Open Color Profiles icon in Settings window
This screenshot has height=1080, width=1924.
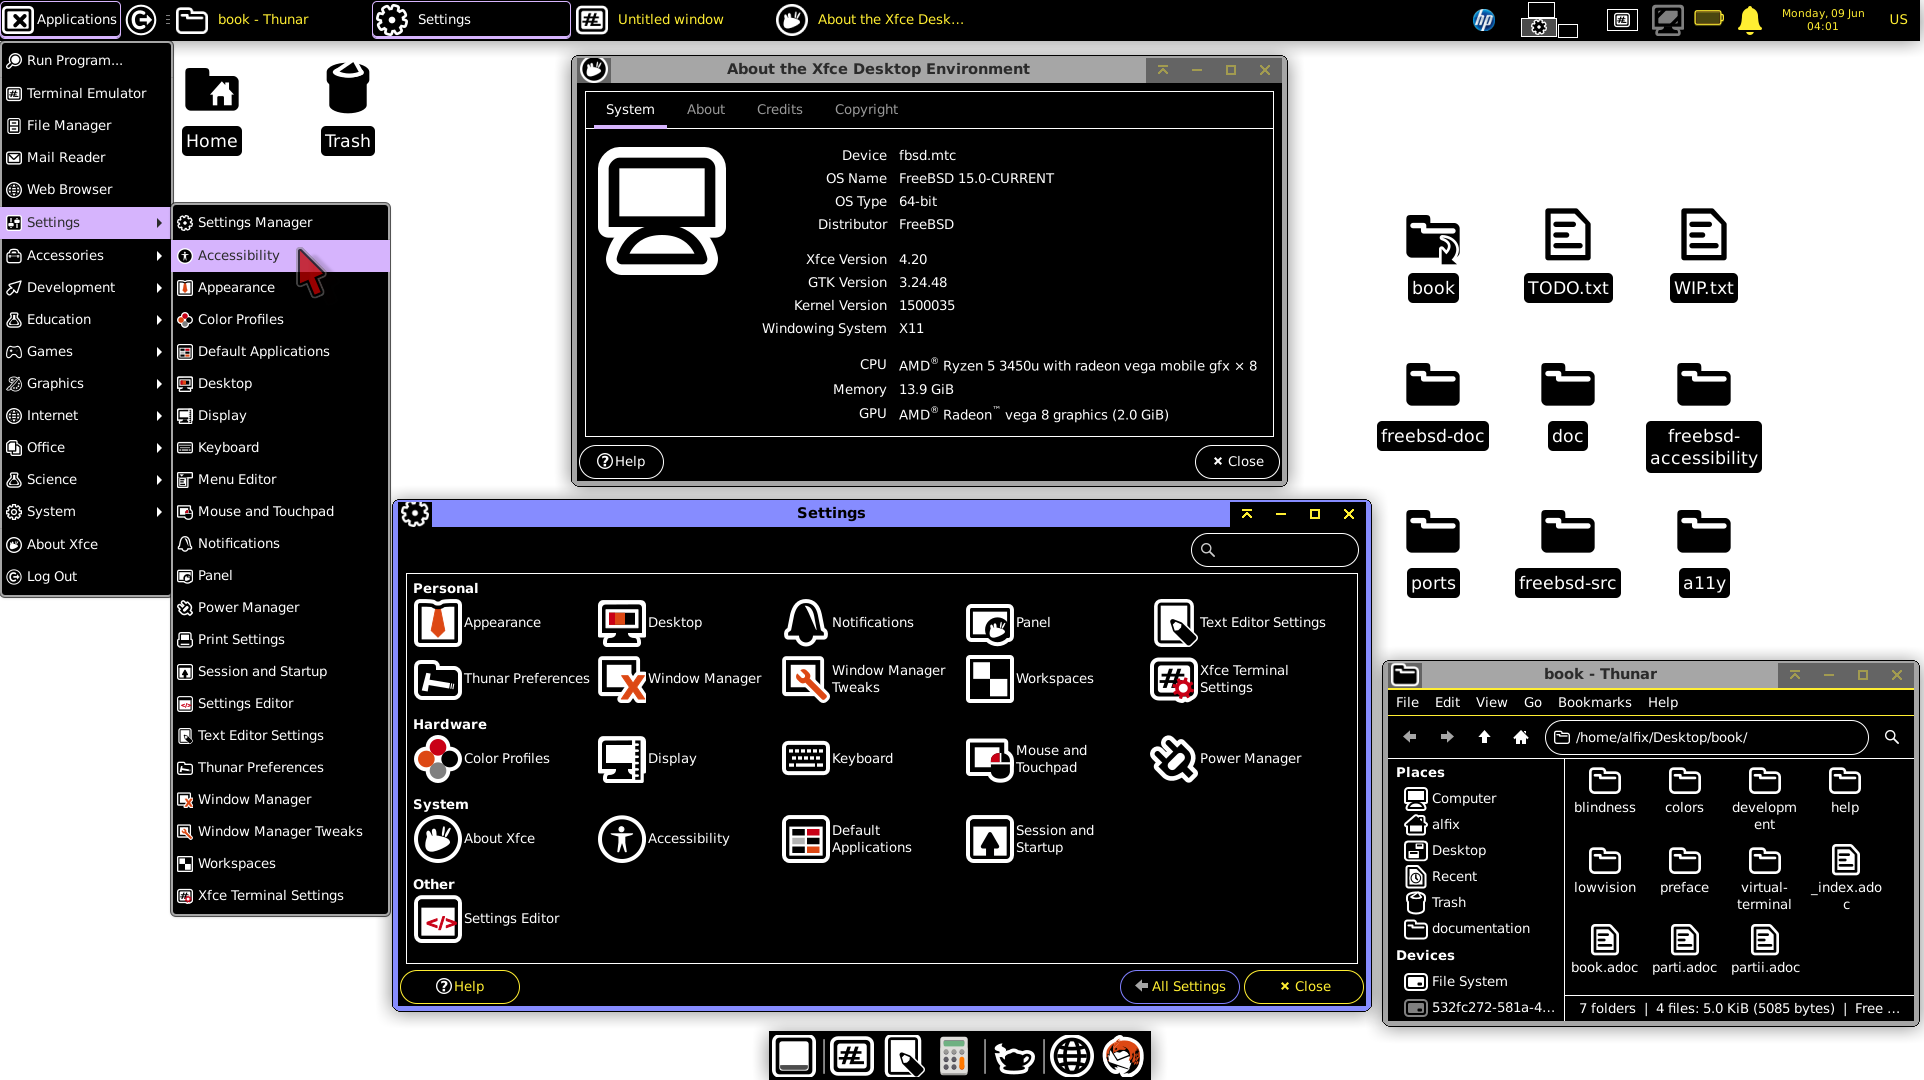coord(438,758)
